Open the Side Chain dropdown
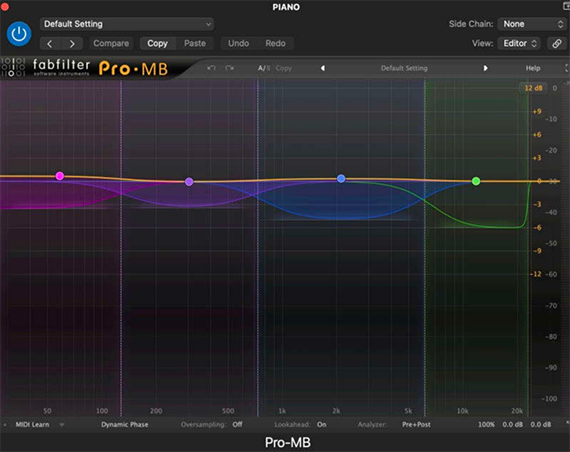Viewport: 570px width, 452px height. click(532, 24)
